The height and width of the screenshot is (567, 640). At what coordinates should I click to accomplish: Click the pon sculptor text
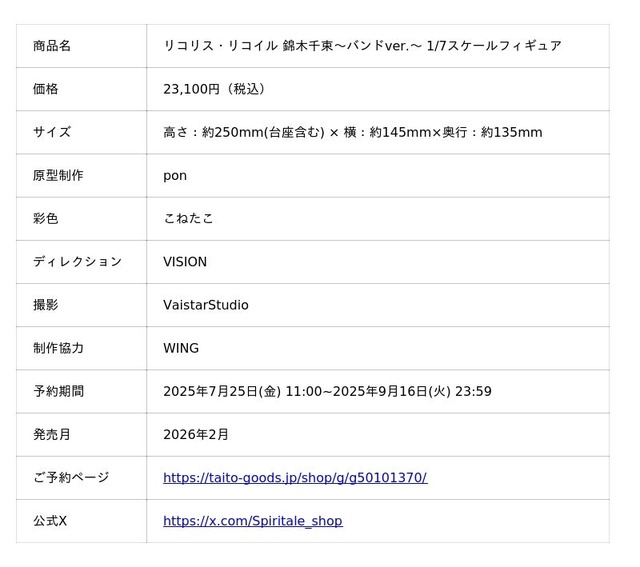[x=175, y=176]
